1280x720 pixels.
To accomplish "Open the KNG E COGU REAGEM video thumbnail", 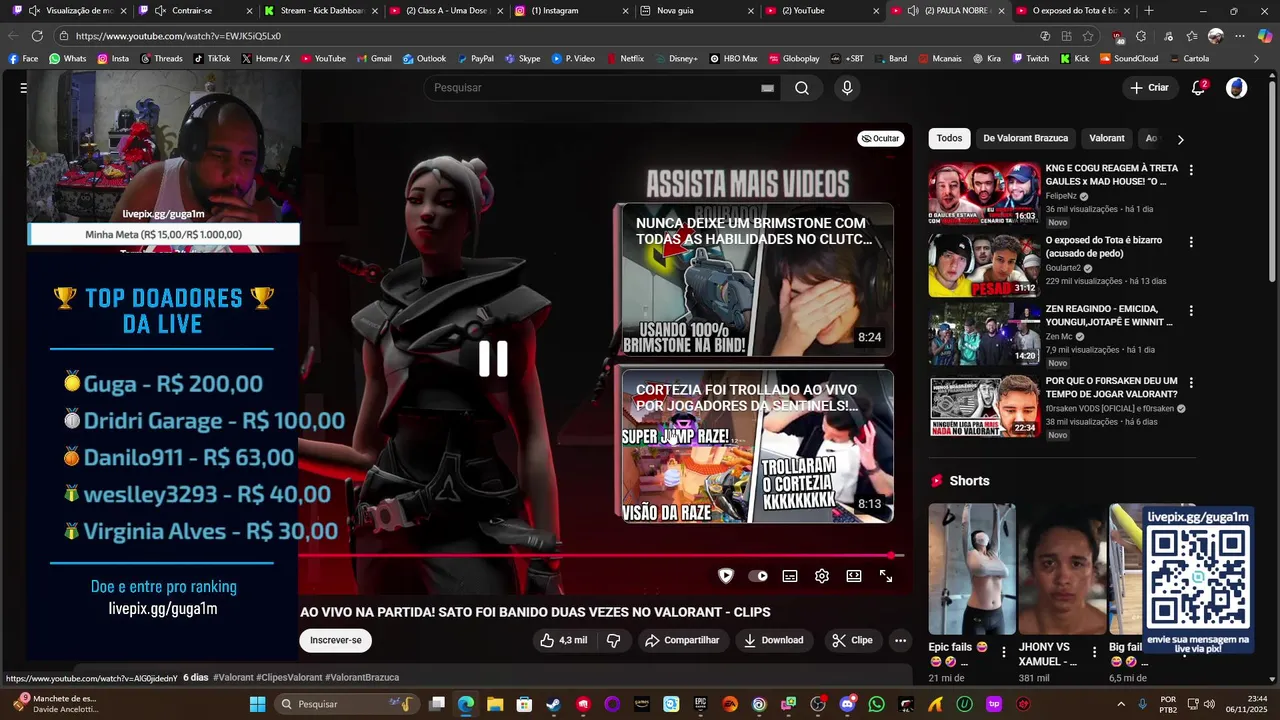I will coord(984,194).
